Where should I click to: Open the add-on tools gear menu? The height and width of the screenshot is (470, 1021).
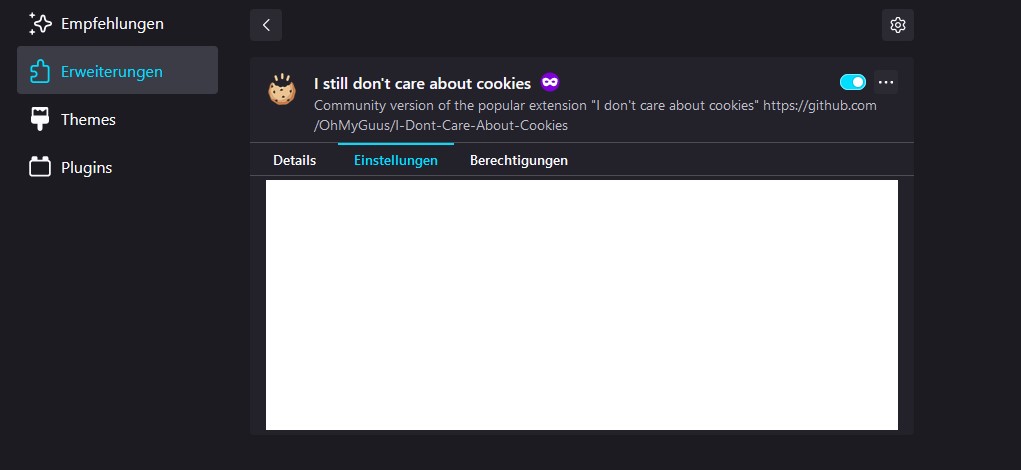(x=897, y=25)
